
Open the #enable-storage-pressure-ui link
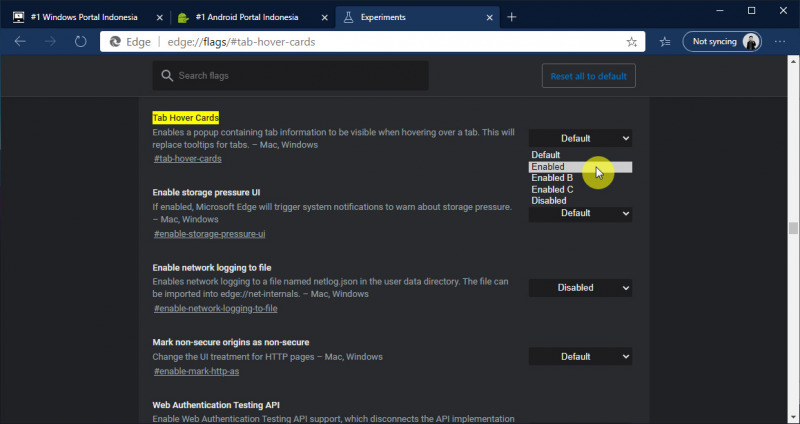[x=210, y=234]
